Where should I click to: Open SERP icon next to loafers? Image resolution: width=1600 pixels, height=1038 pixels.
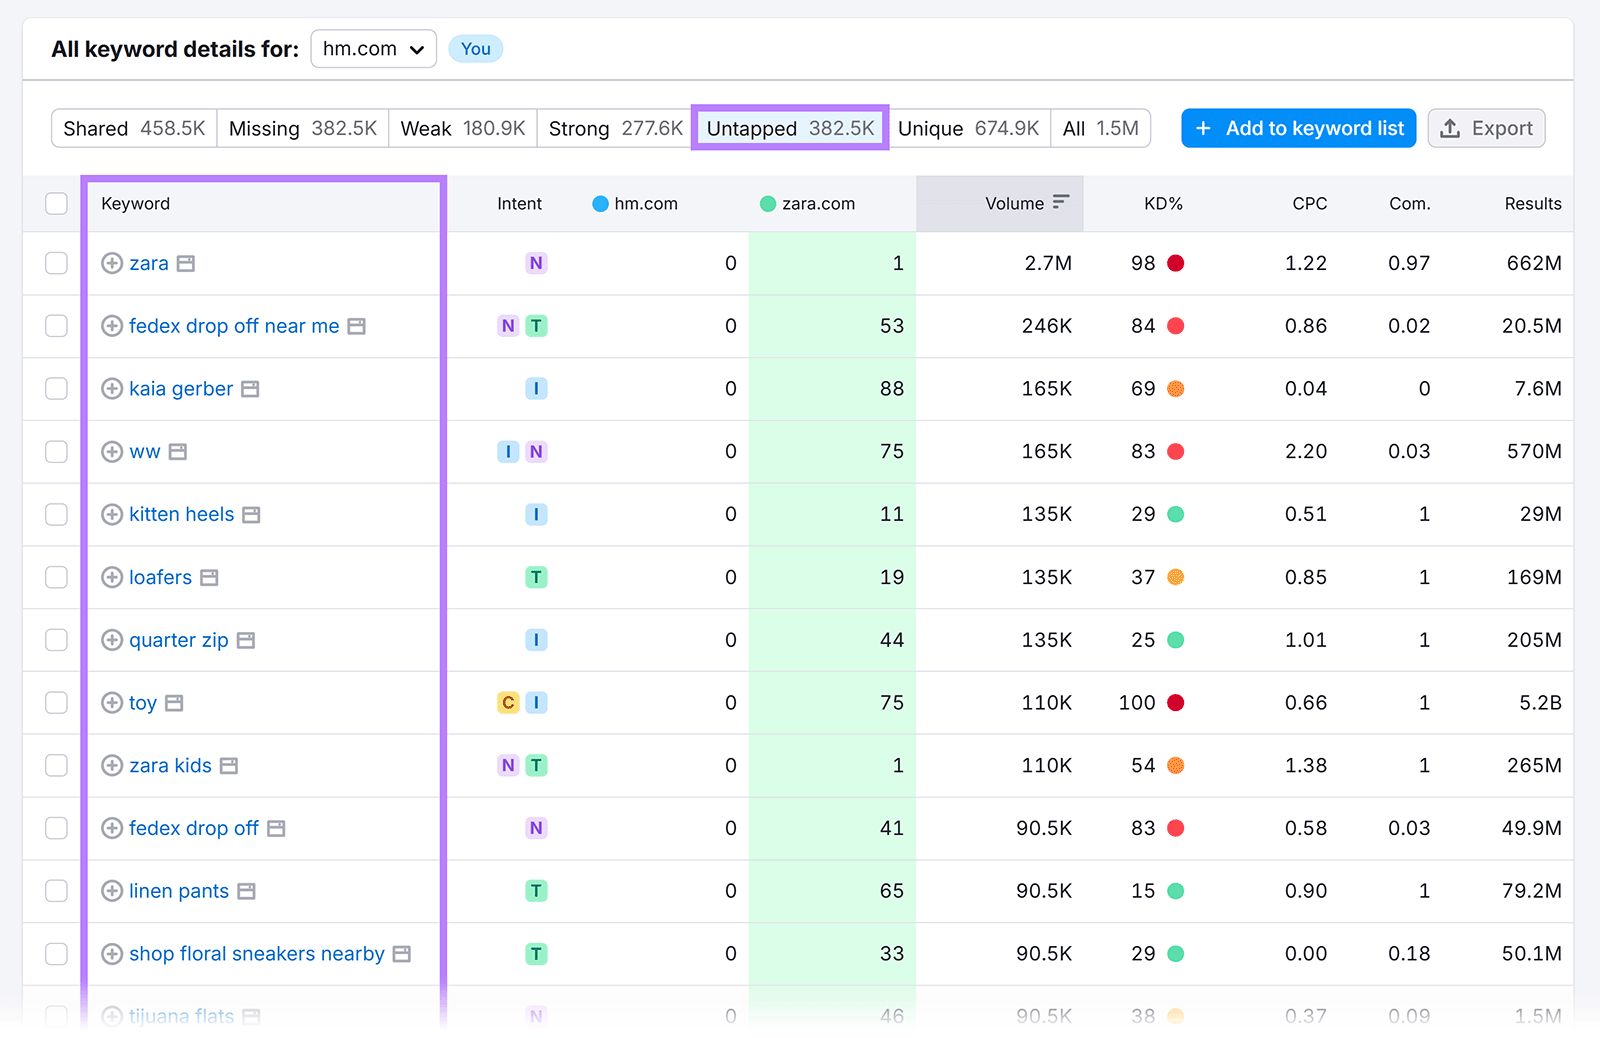pos(209,578)
